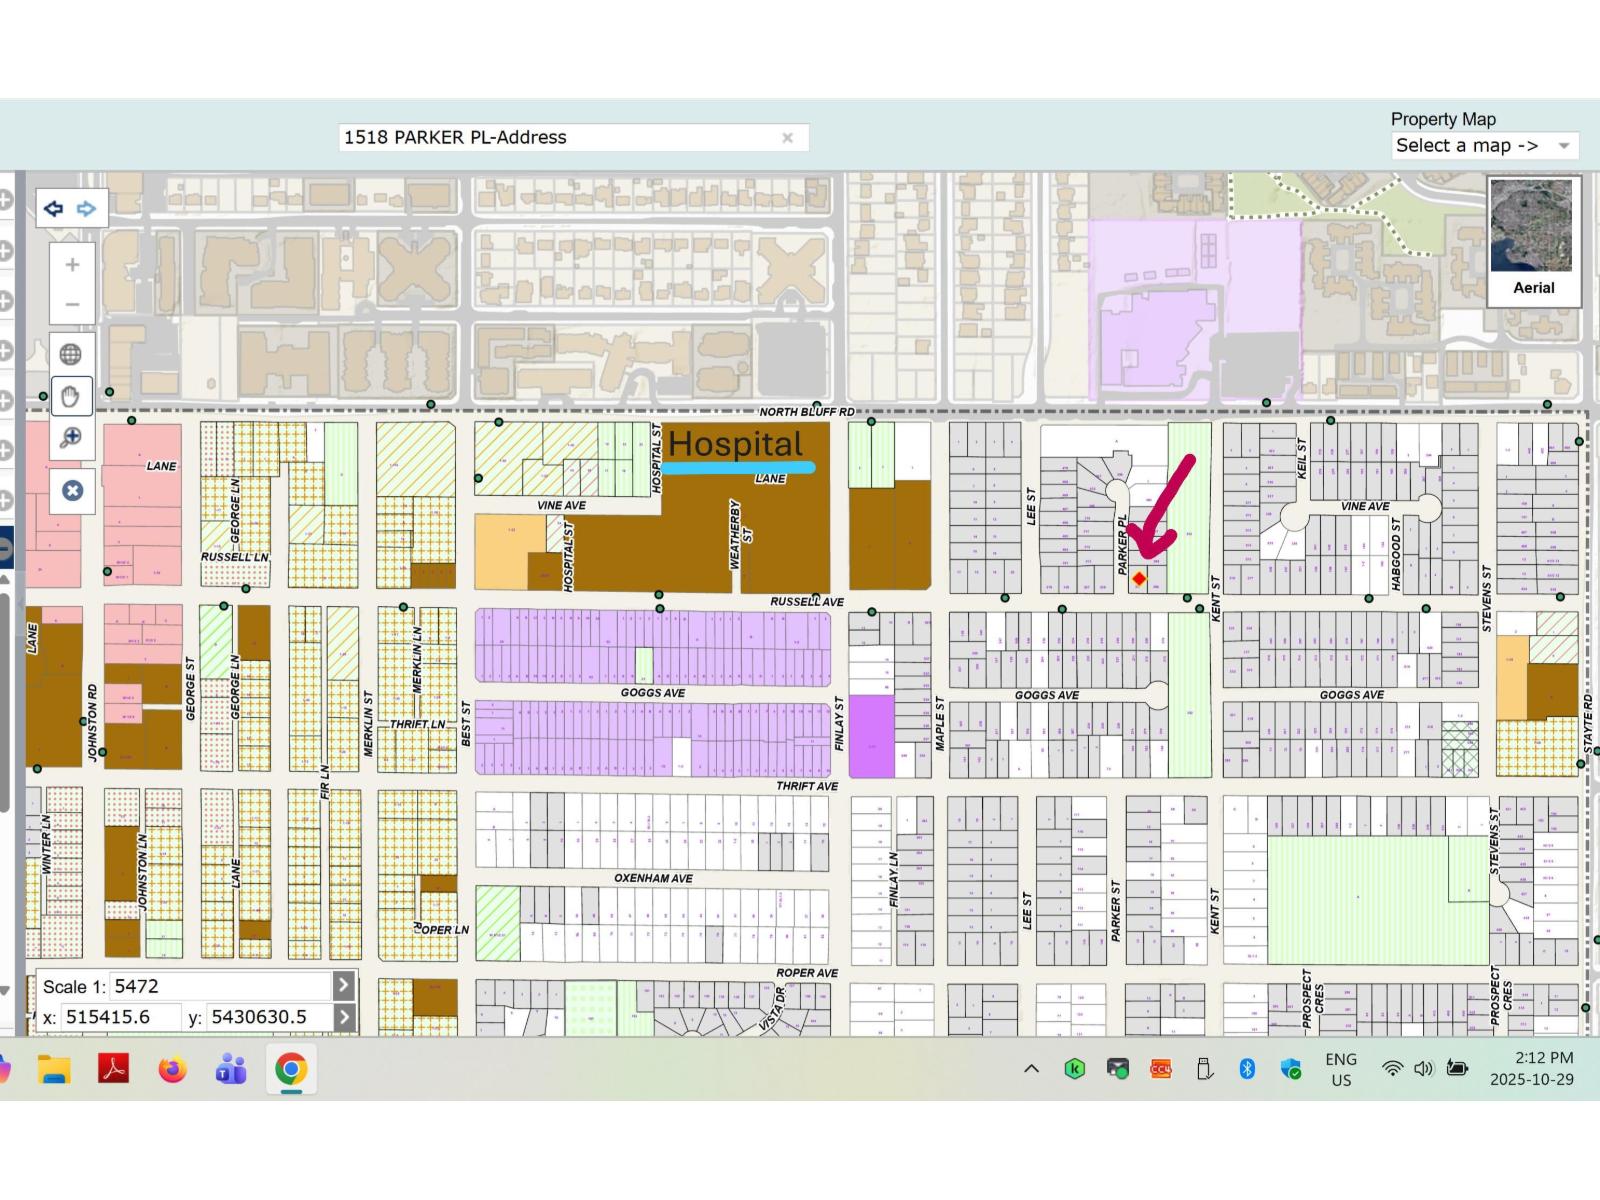The height and width of the screenshot is (1200, 1600).
Task: Click the globe full extent icon
Action: 71,354
